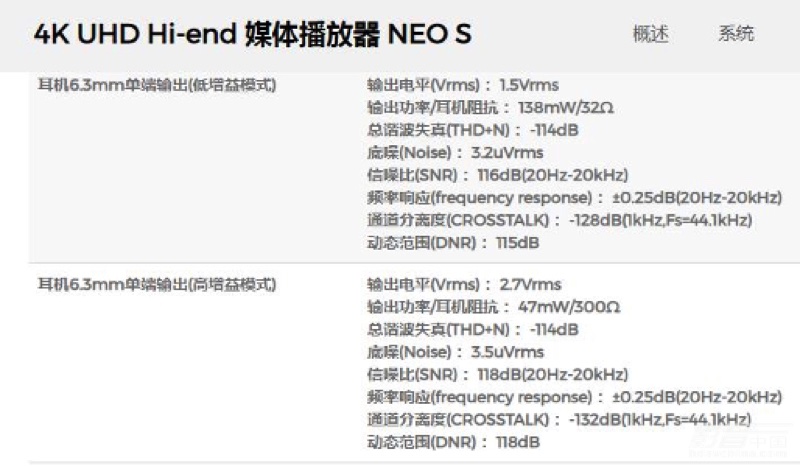Click the DNR 118dB line
Image resolution: width=800 pixels, height=466 pixels.
tap(453, 442)
